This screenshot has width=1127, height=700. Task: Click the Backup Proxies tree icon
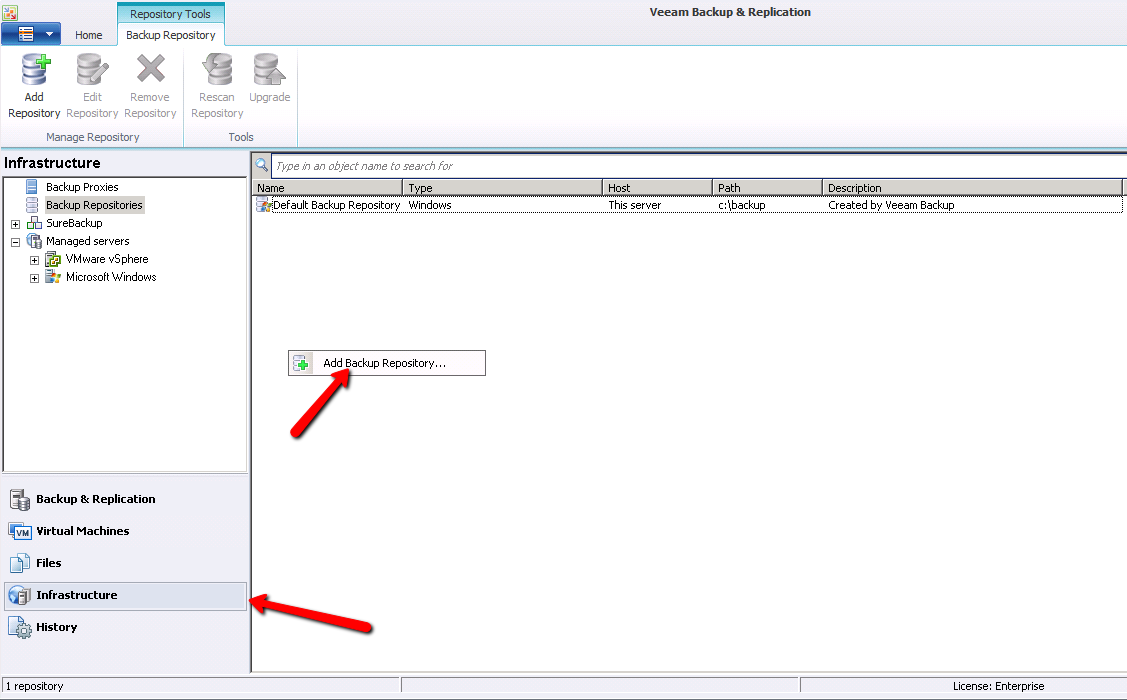click(x=32, y=187)
